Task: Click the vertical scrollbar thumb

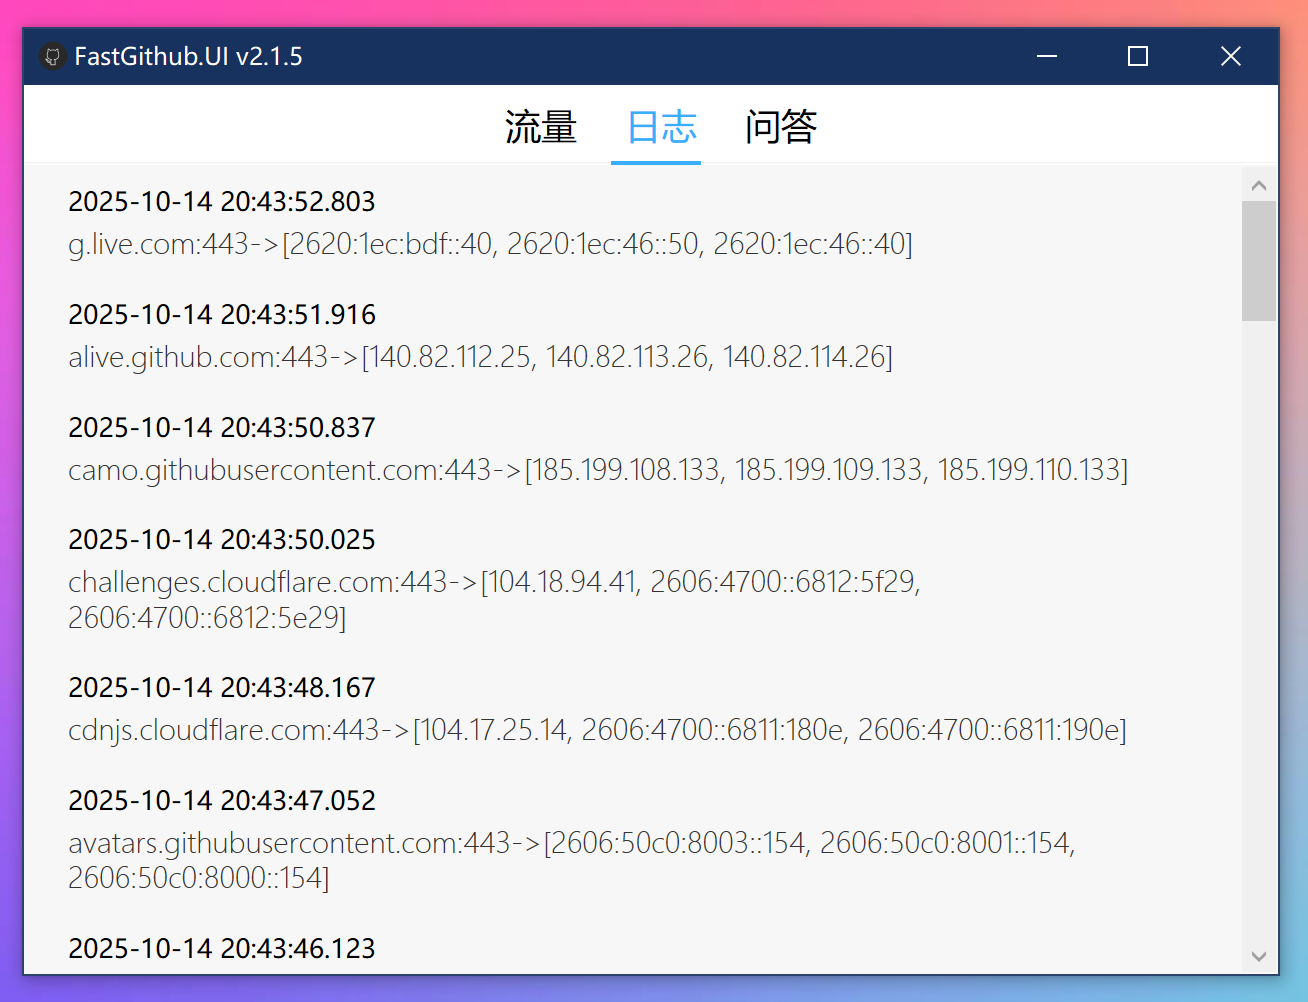Action: pos(1259,260)
